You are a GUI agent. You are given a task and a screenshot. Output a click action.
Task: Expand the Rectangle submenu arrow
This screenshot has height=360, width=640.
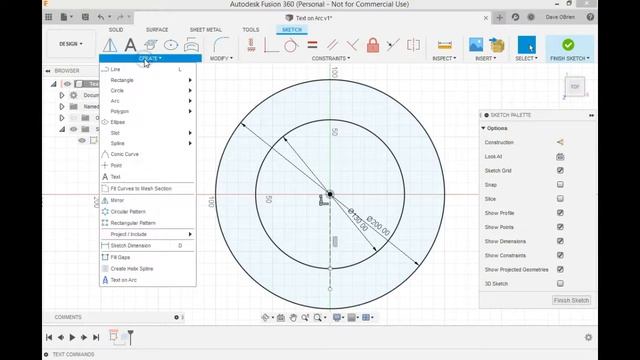coord(190,80)
